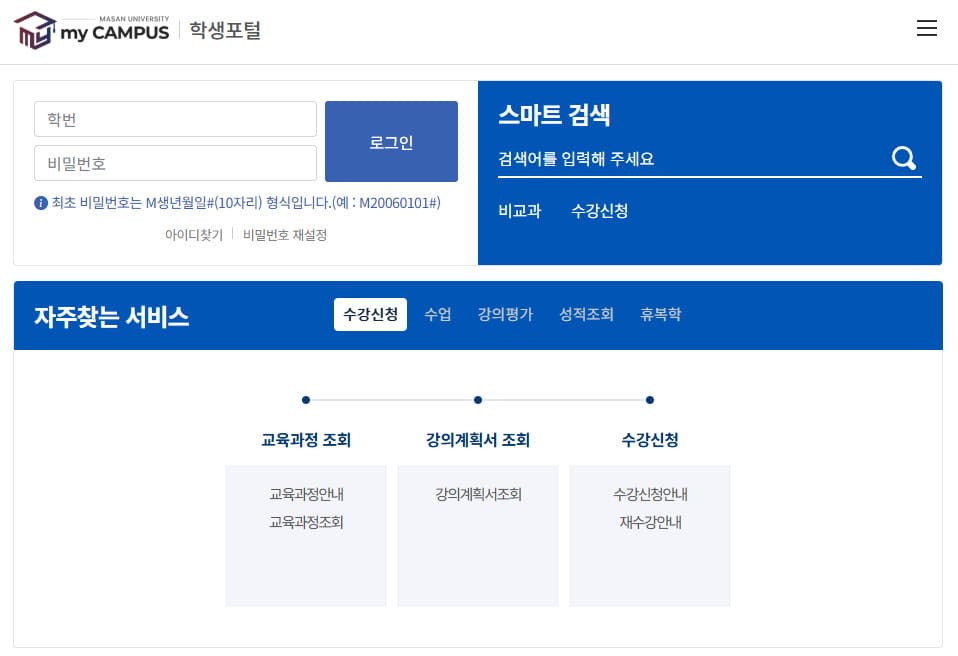Open the 교육과정안내 link
The image size is (958, 656).
coord(305,494)
